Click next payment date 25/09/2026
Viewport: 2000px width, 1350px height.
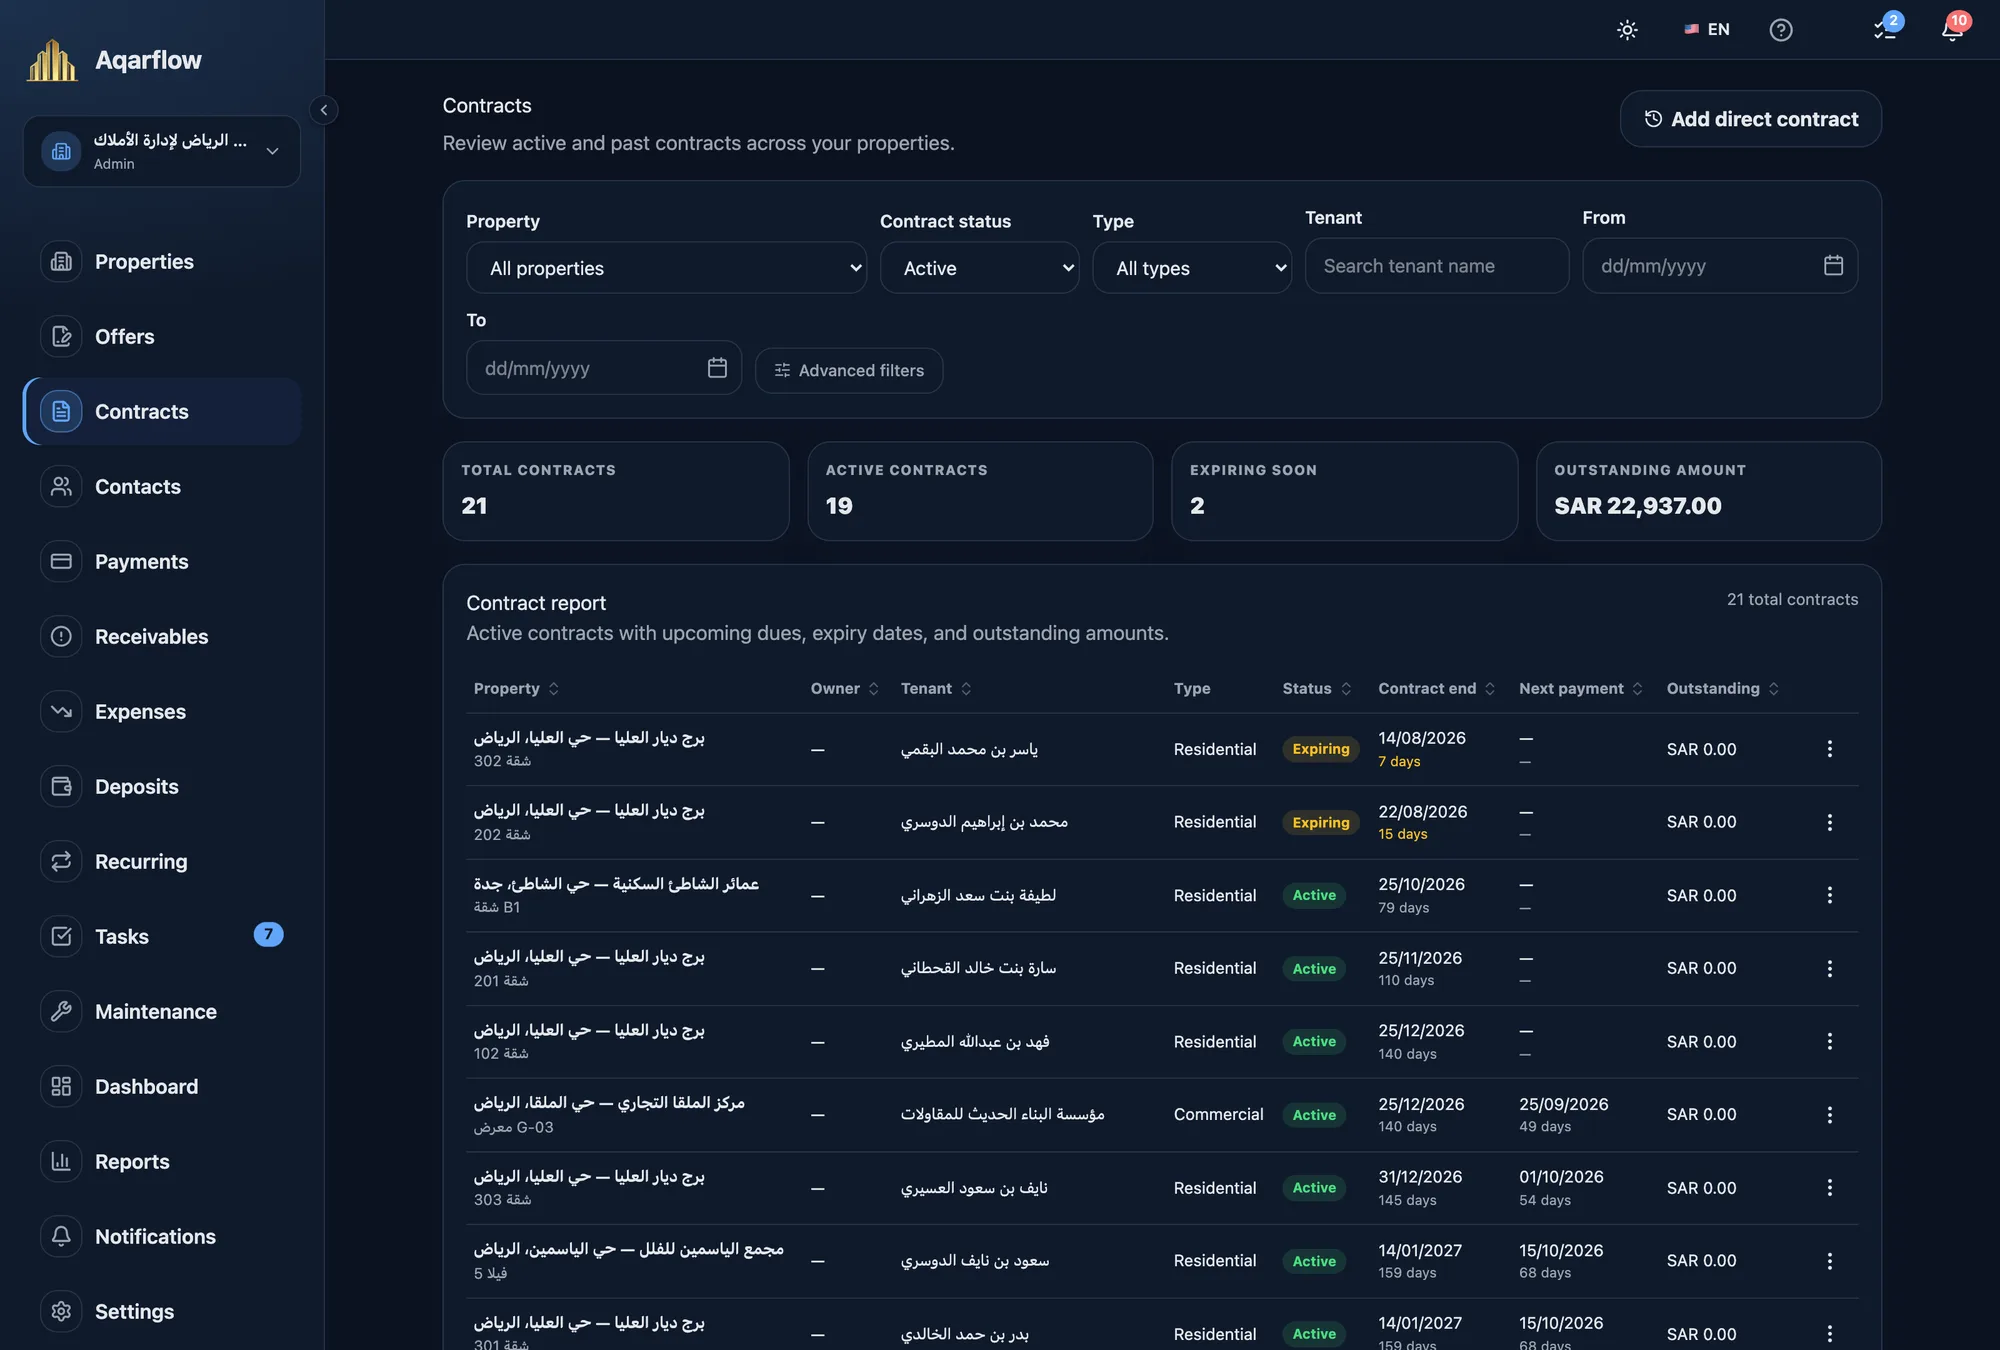[1564, 1104]
